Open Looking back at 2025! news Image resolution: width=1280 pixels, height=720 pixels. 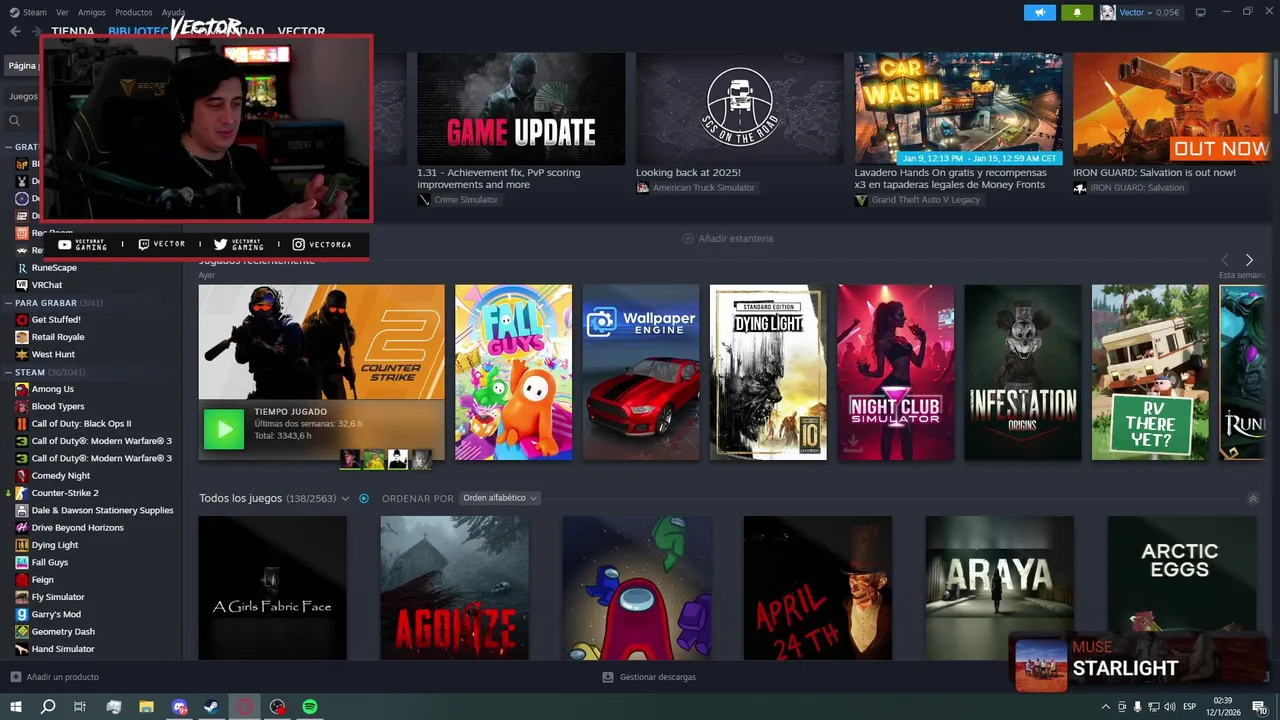(x=688, y=173)
